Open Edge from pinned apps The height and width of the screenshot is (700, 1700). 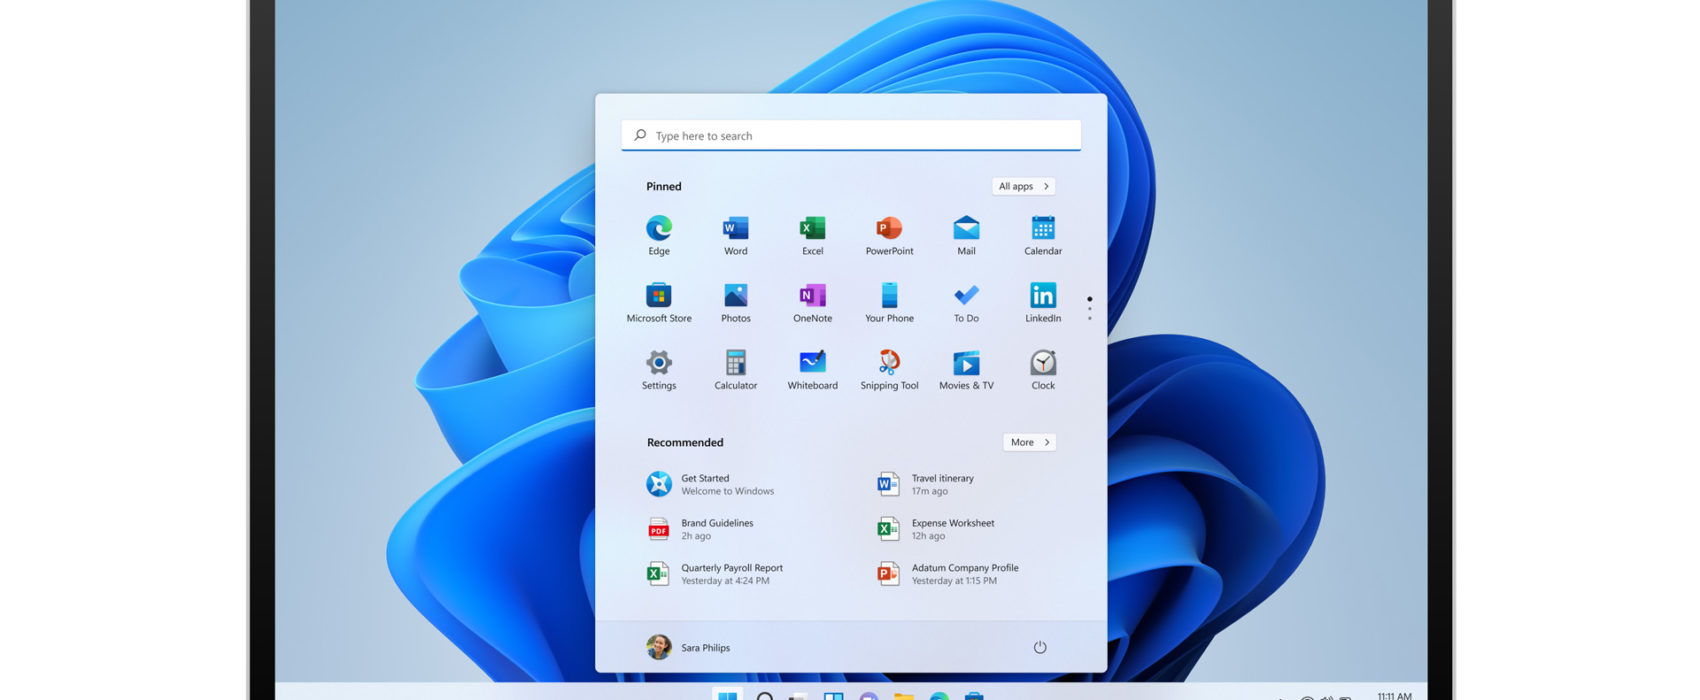coord(658,235)
